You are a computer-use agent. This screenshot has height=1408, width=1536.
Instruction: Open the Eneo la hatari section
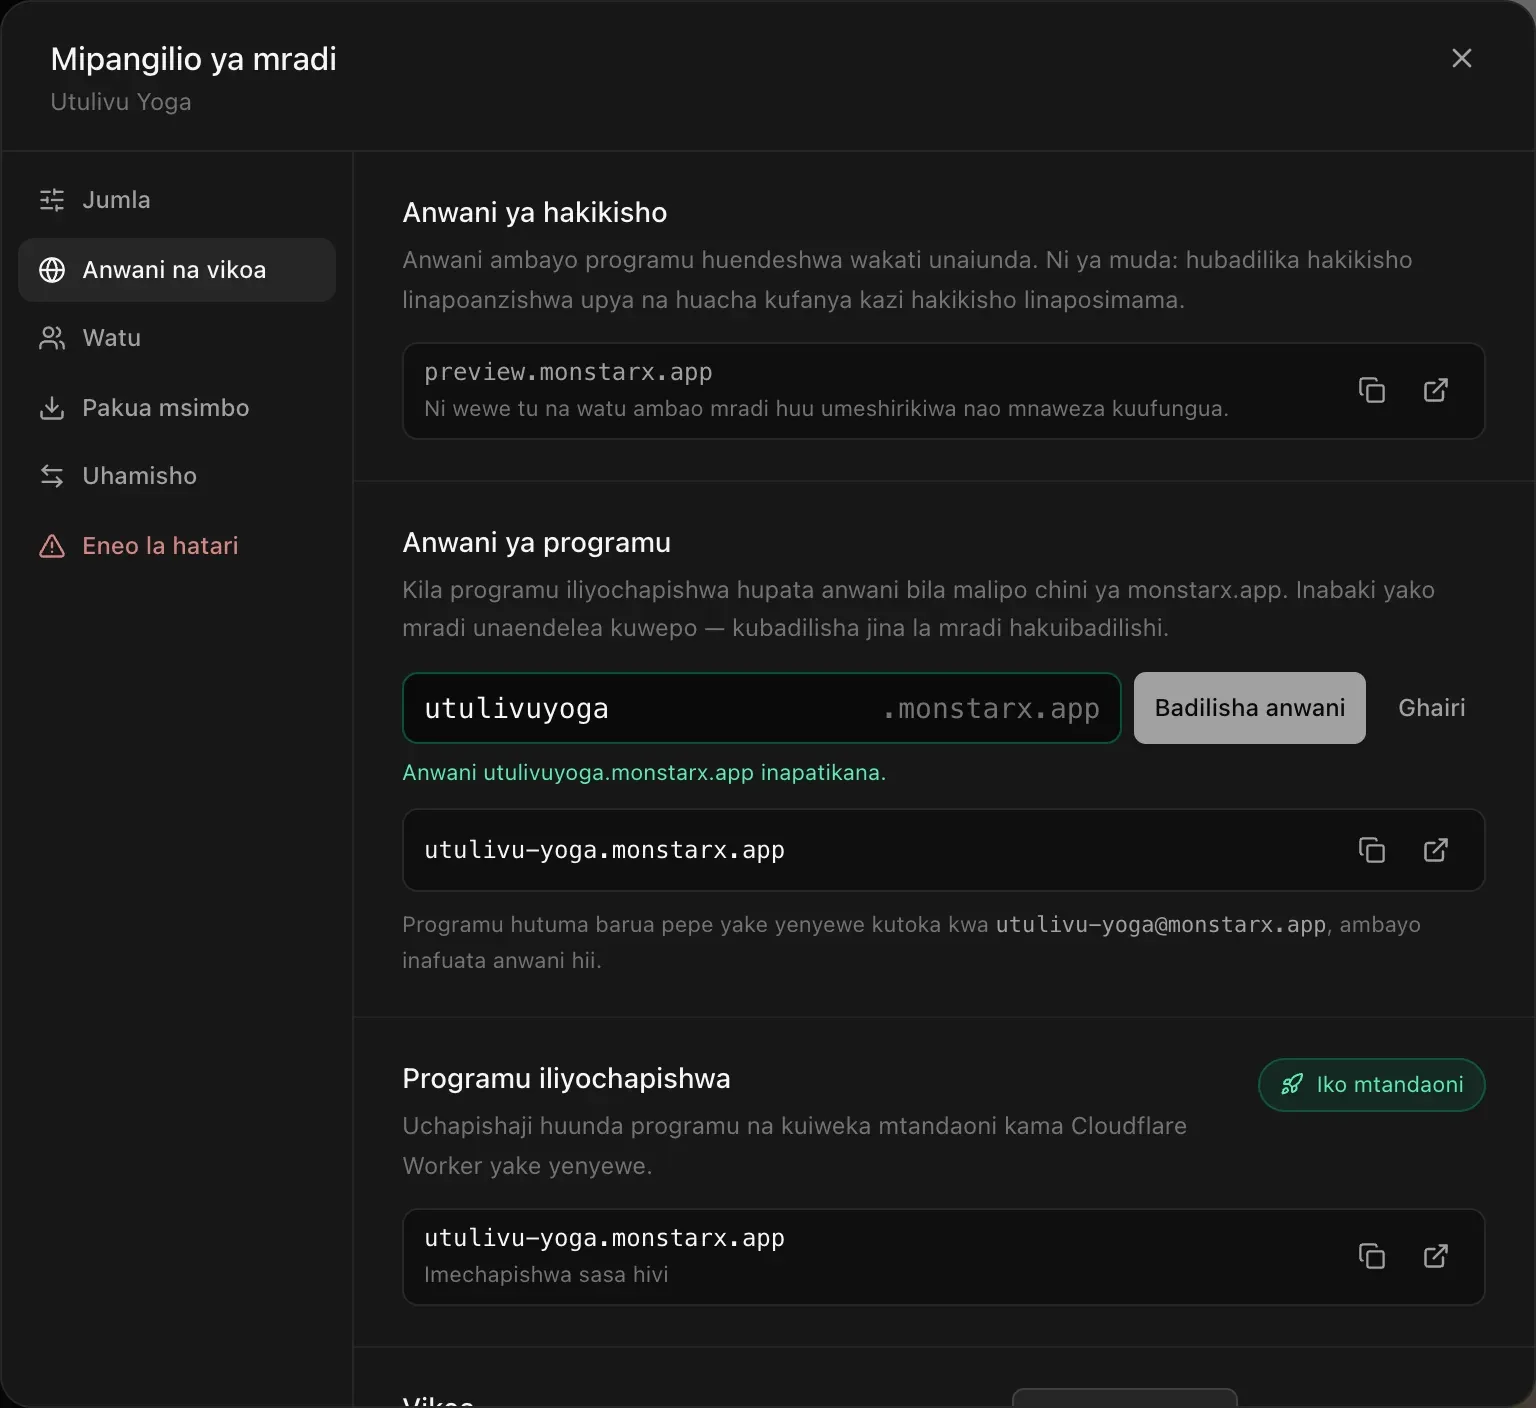point(177,546)
